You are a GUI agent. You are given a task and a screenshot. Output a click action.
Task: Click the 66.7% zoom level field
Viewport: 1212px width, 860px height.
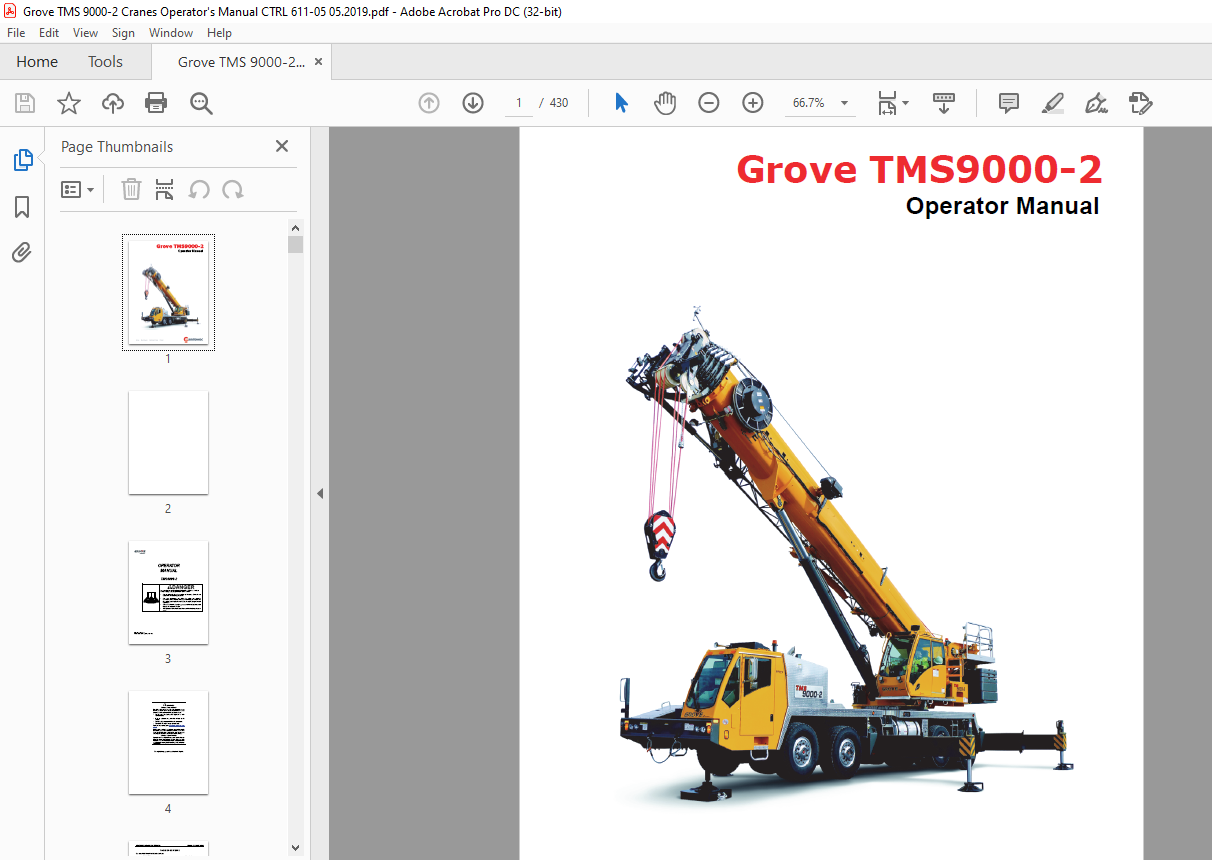(x=809, y=103)
